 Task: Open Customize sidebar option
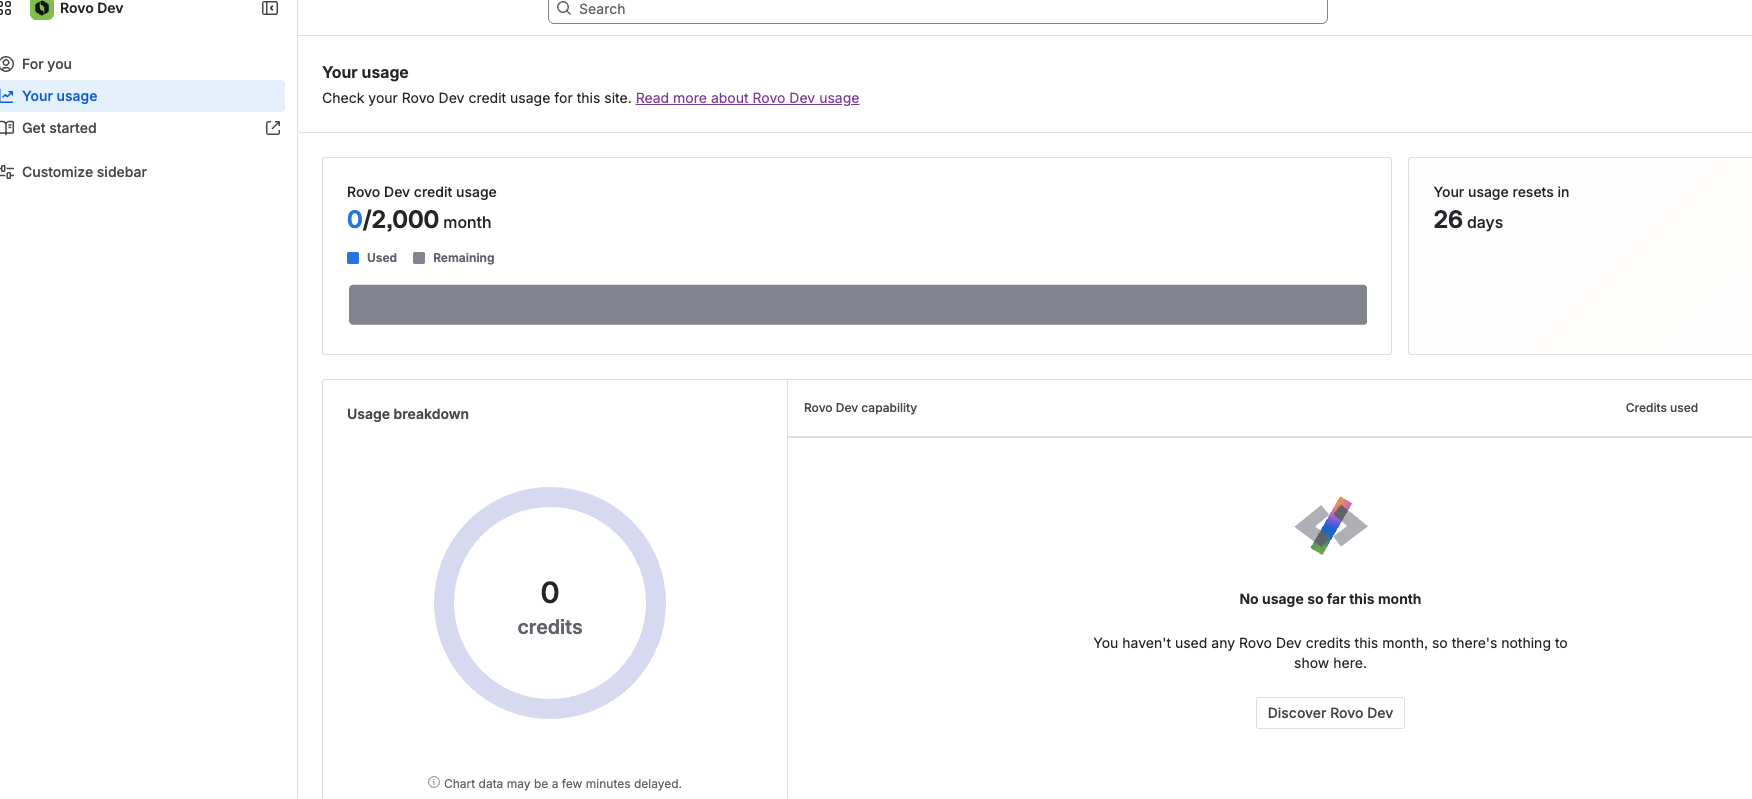(84, 172)
